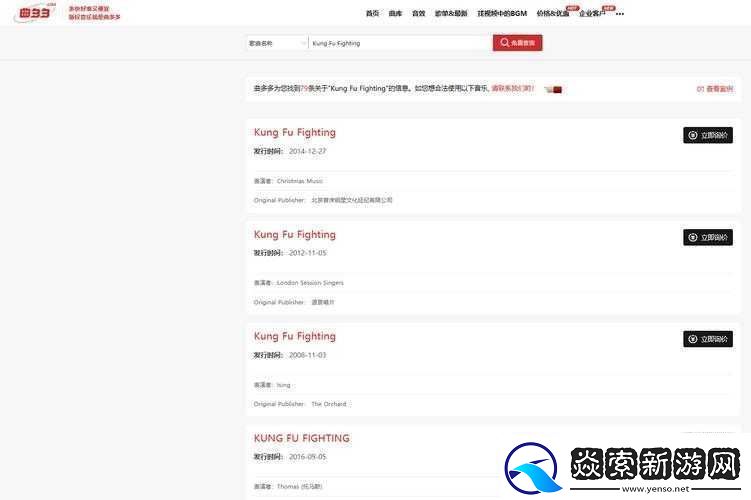The height and width of the screenshot is (500, 751).
Task: Click the circle icon in the London Session Singers result button
Action: [x=693, y=238]
